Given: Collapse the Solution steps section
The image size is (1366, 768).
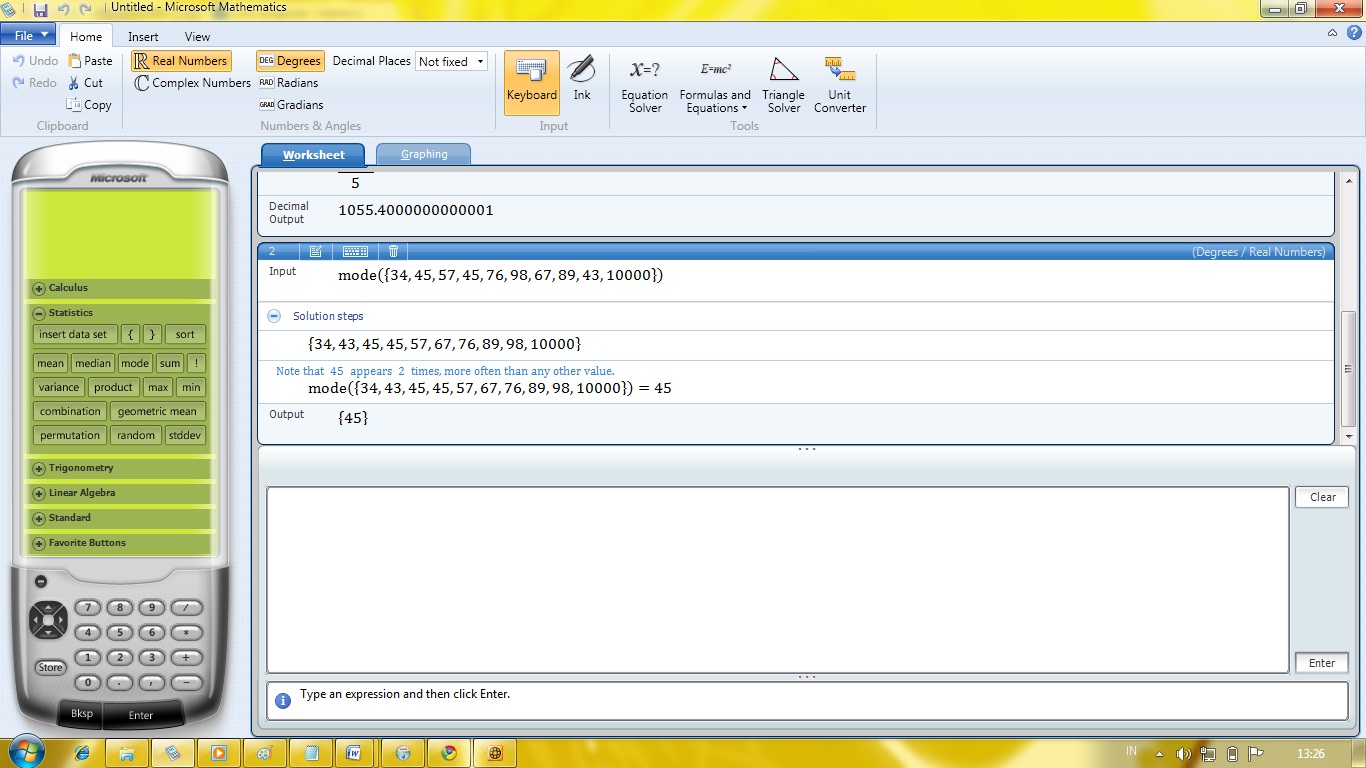Looking at the screenshot, I should (274, 316).
